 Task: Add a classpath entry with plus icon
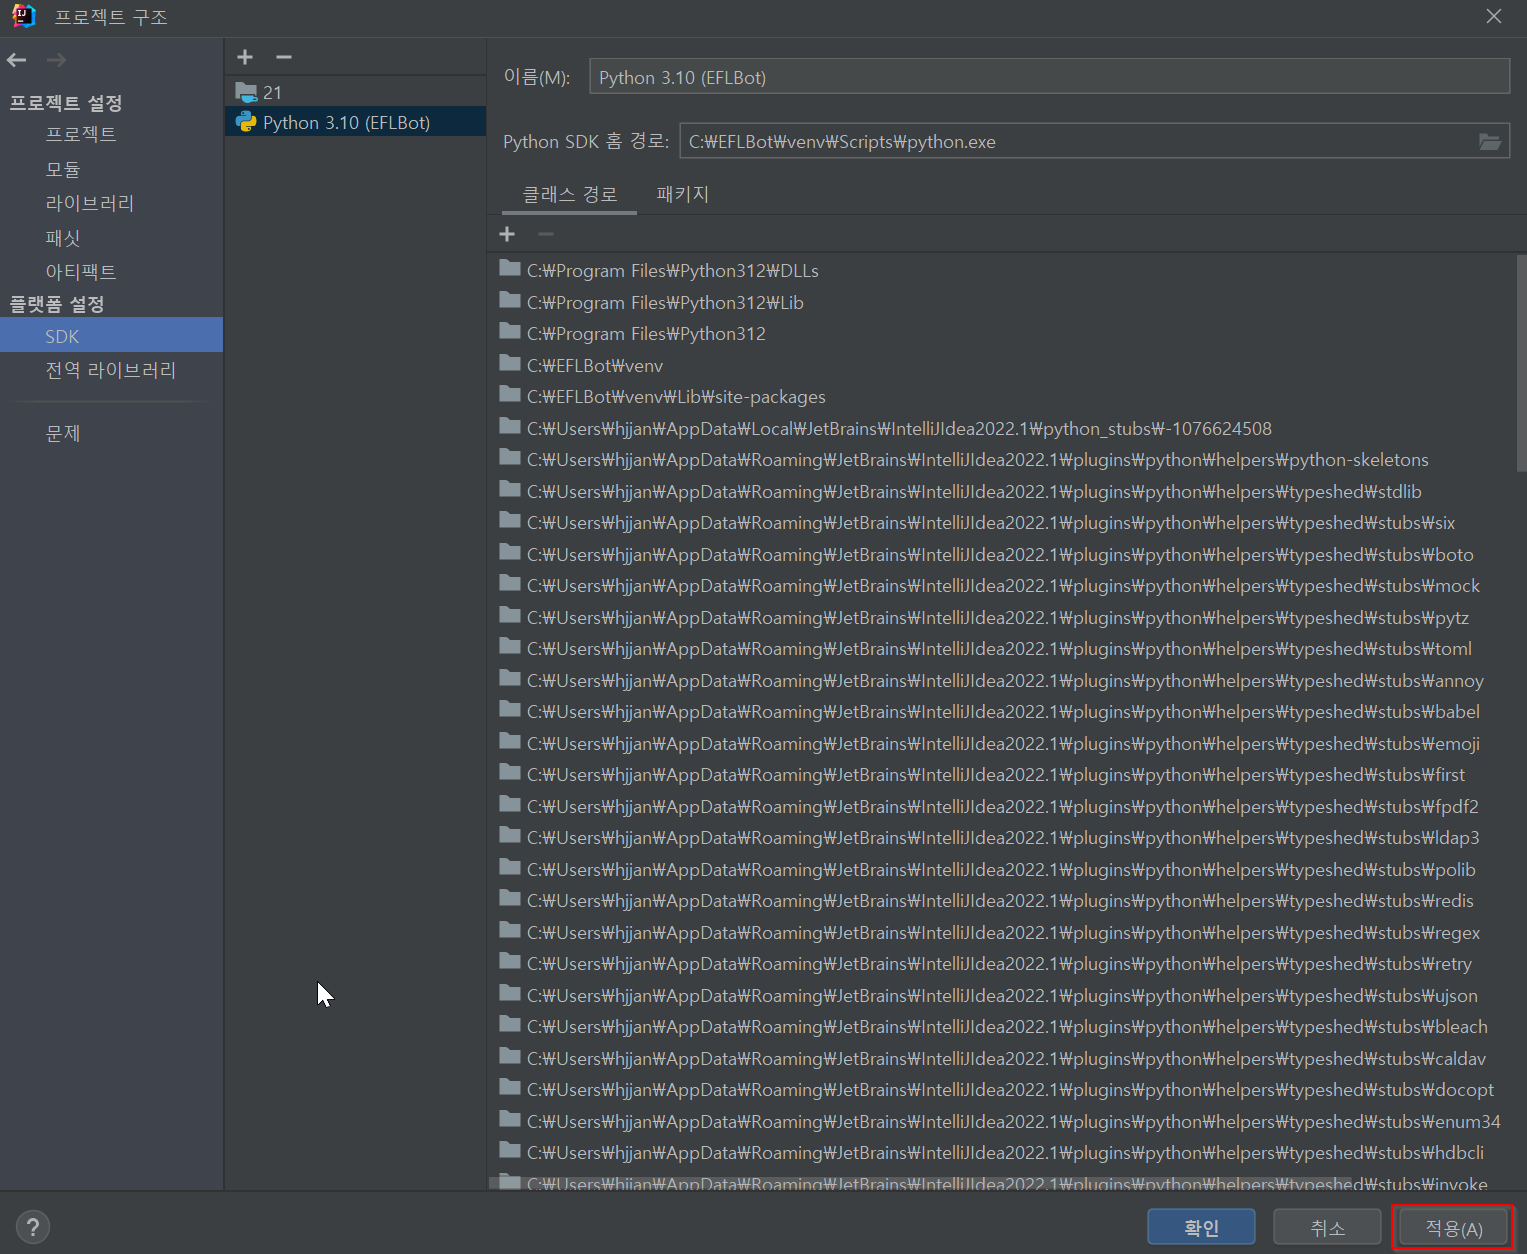507,233
